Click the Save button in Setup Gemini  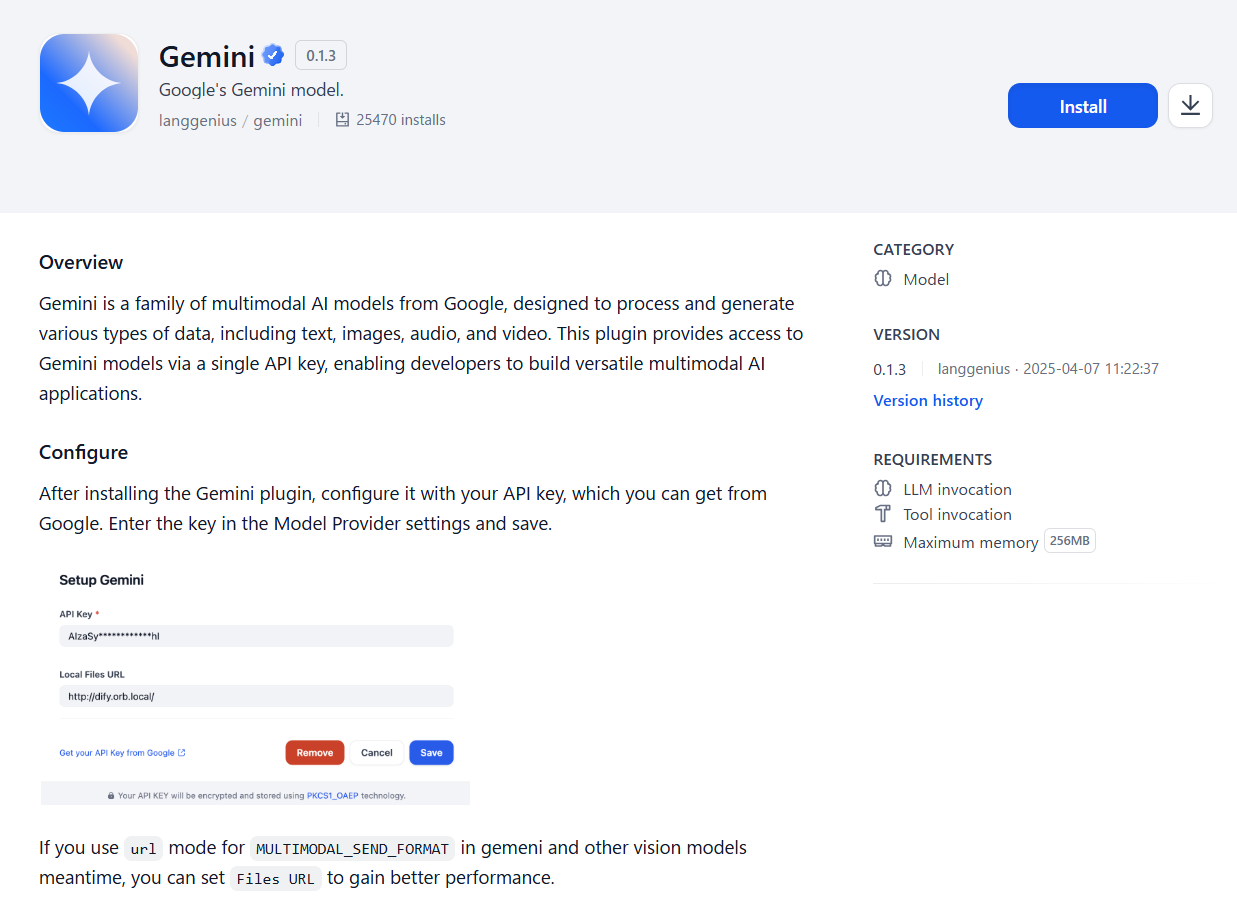pos(431,752)
